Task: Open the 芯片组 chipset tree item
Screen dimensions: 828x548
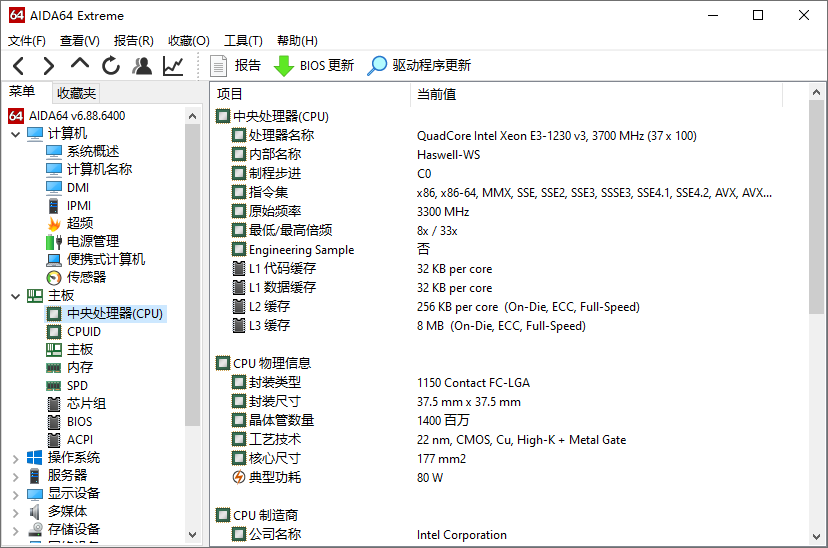Action: pyautogui.click(x=76, y=403)
